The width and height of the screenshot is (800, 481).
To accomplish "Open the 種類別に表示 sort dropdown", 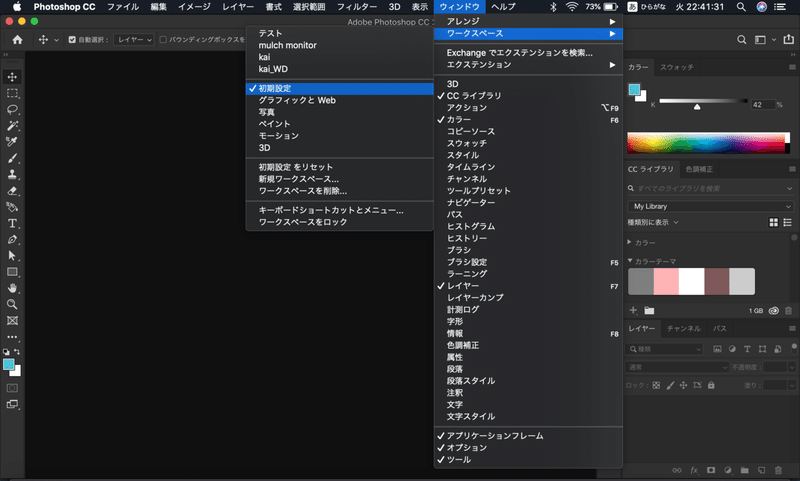I will pos(653,222).
